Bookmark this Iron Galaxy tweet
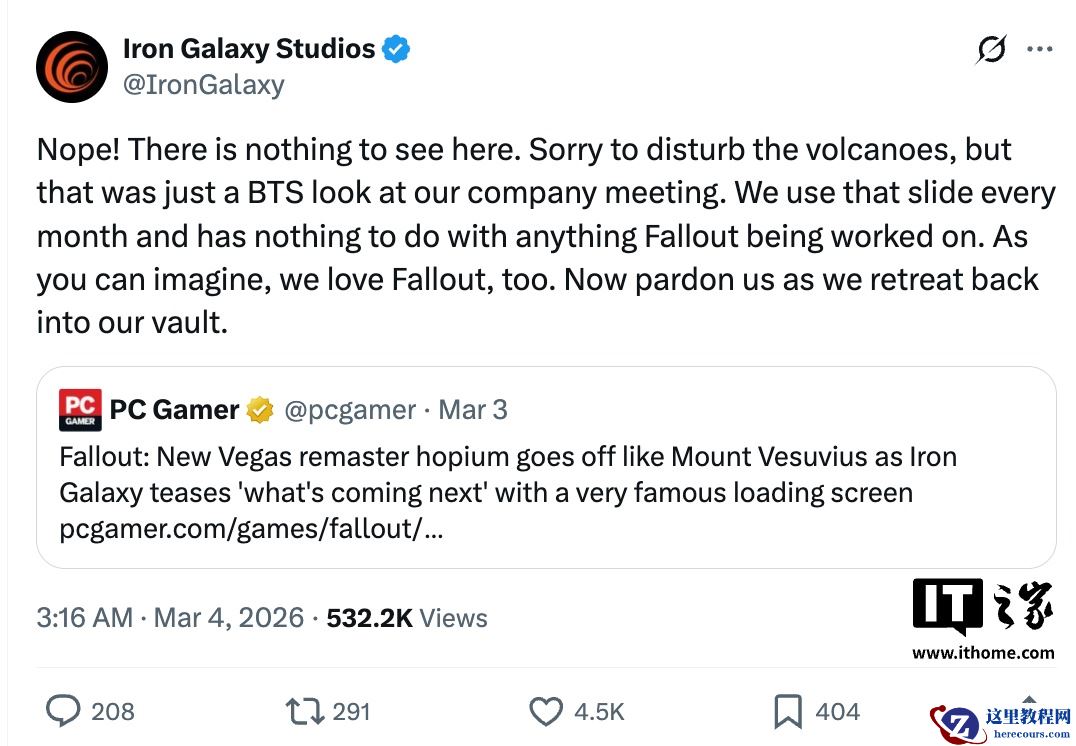 [788, 711]
